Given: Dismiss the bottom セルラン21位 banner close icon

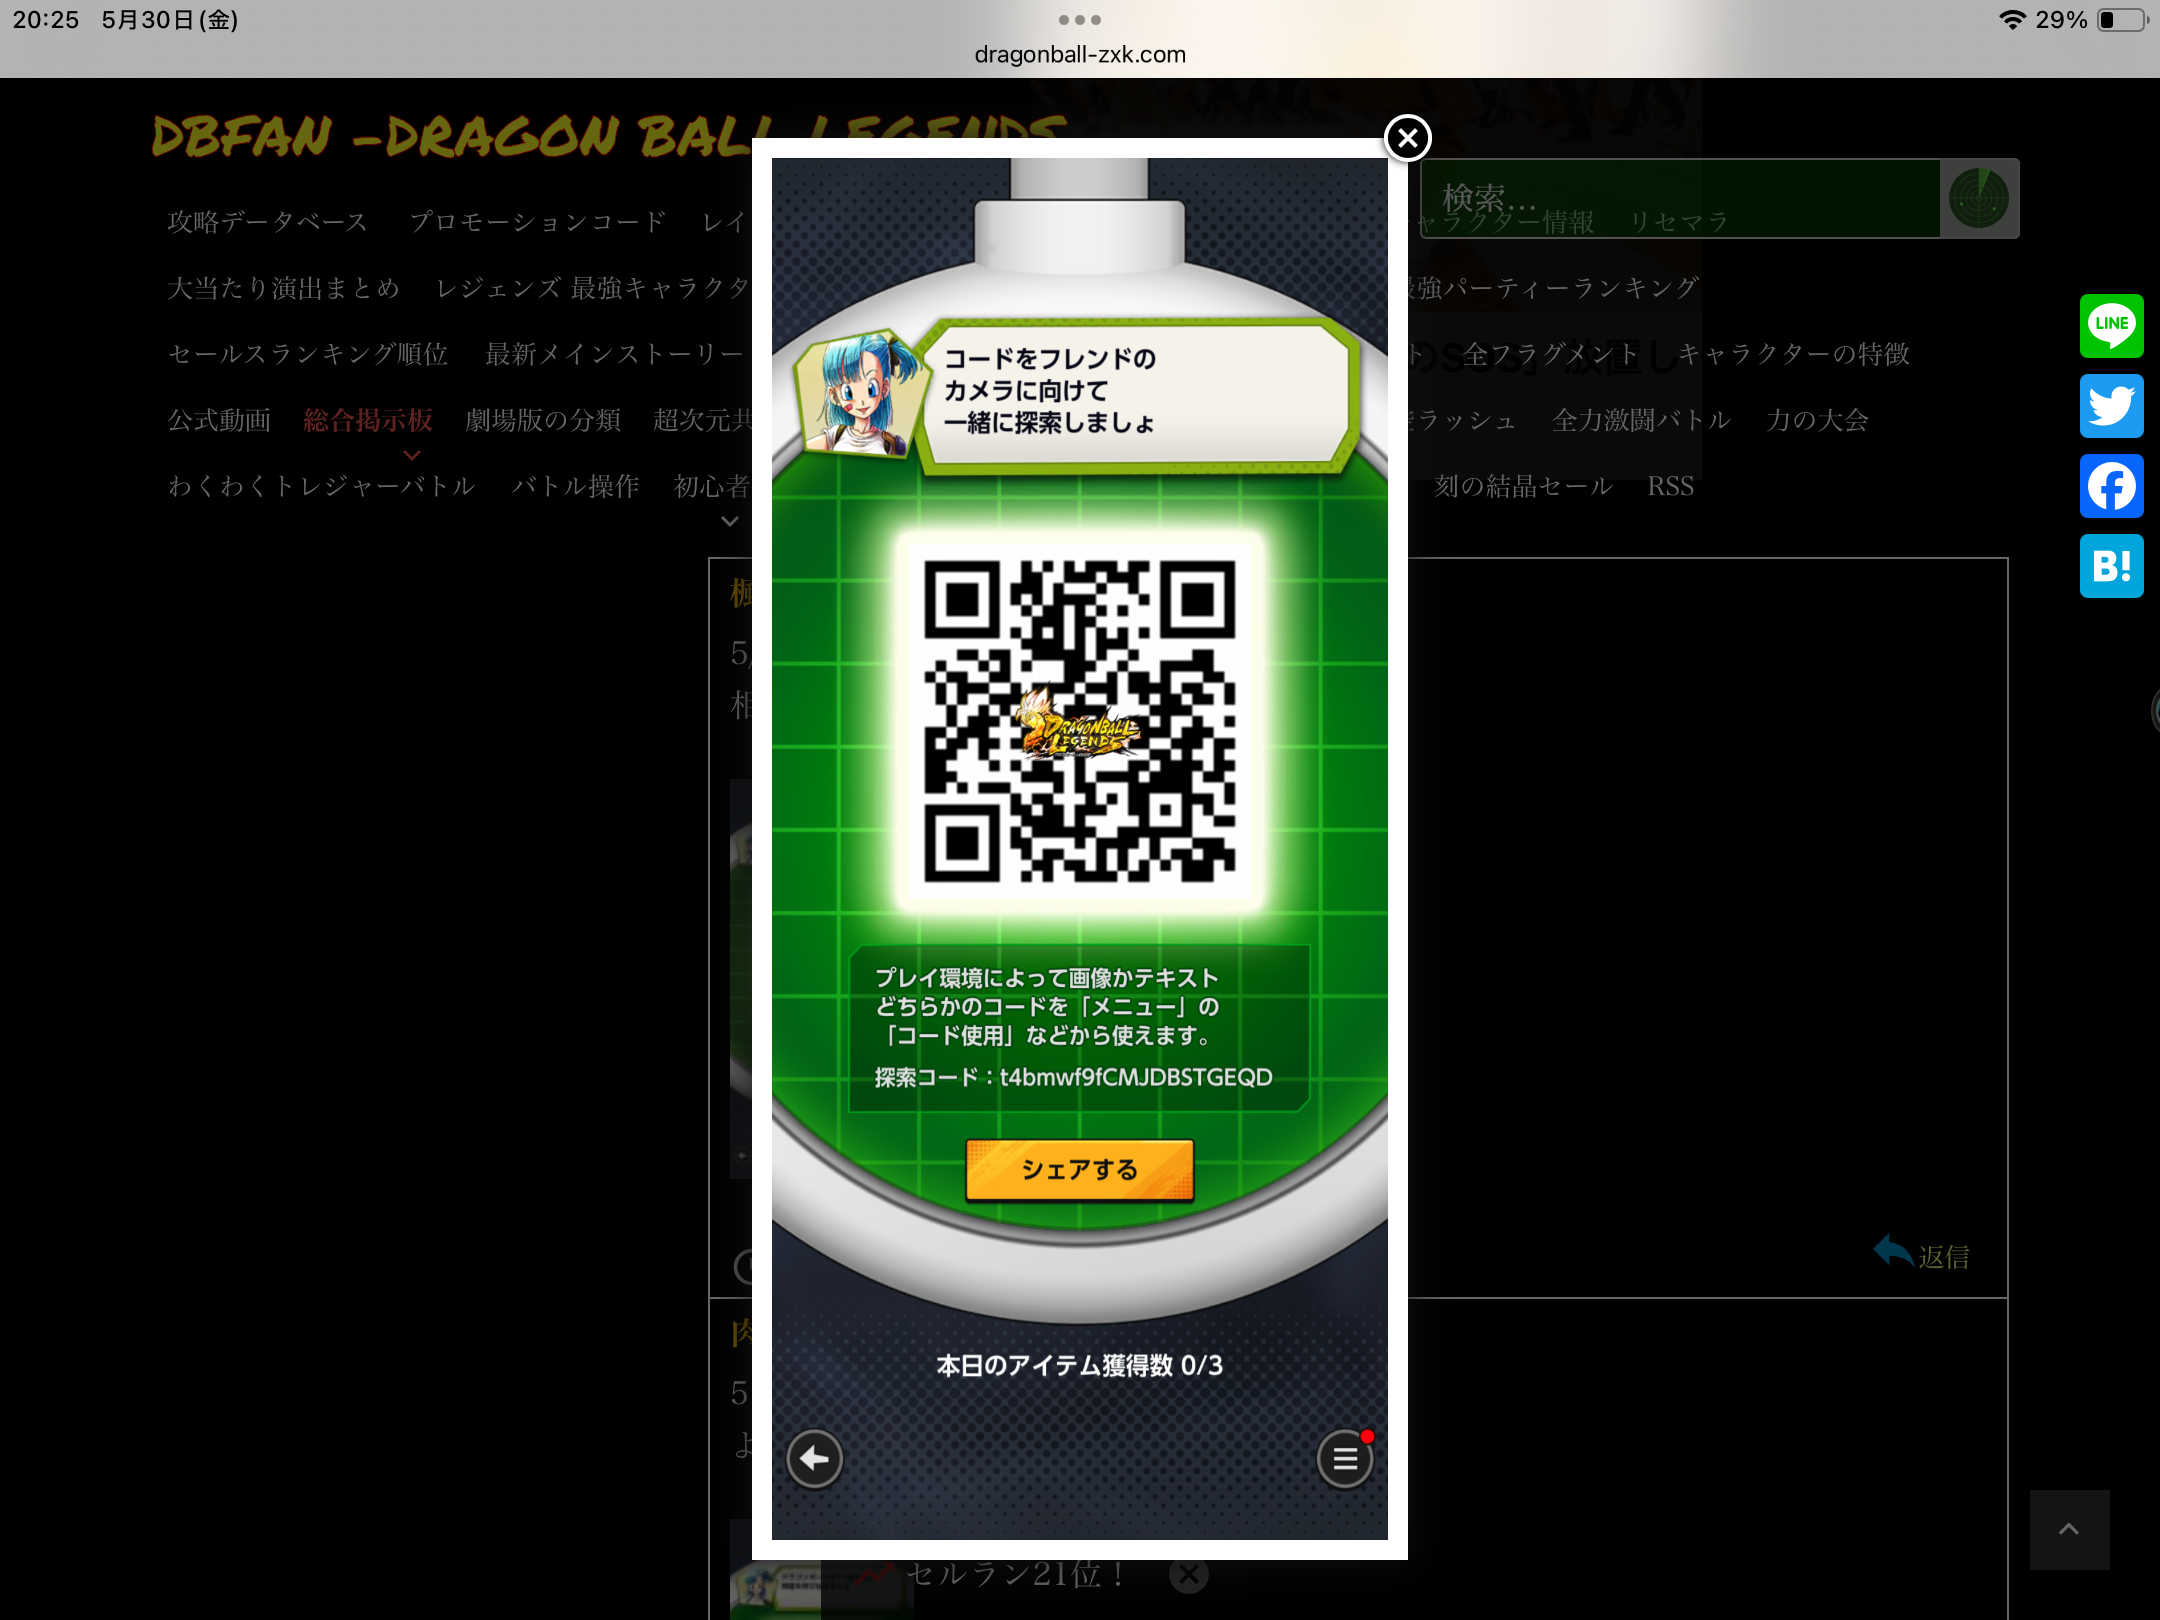Looking at the screenshot, I should coord(1188,1575).
